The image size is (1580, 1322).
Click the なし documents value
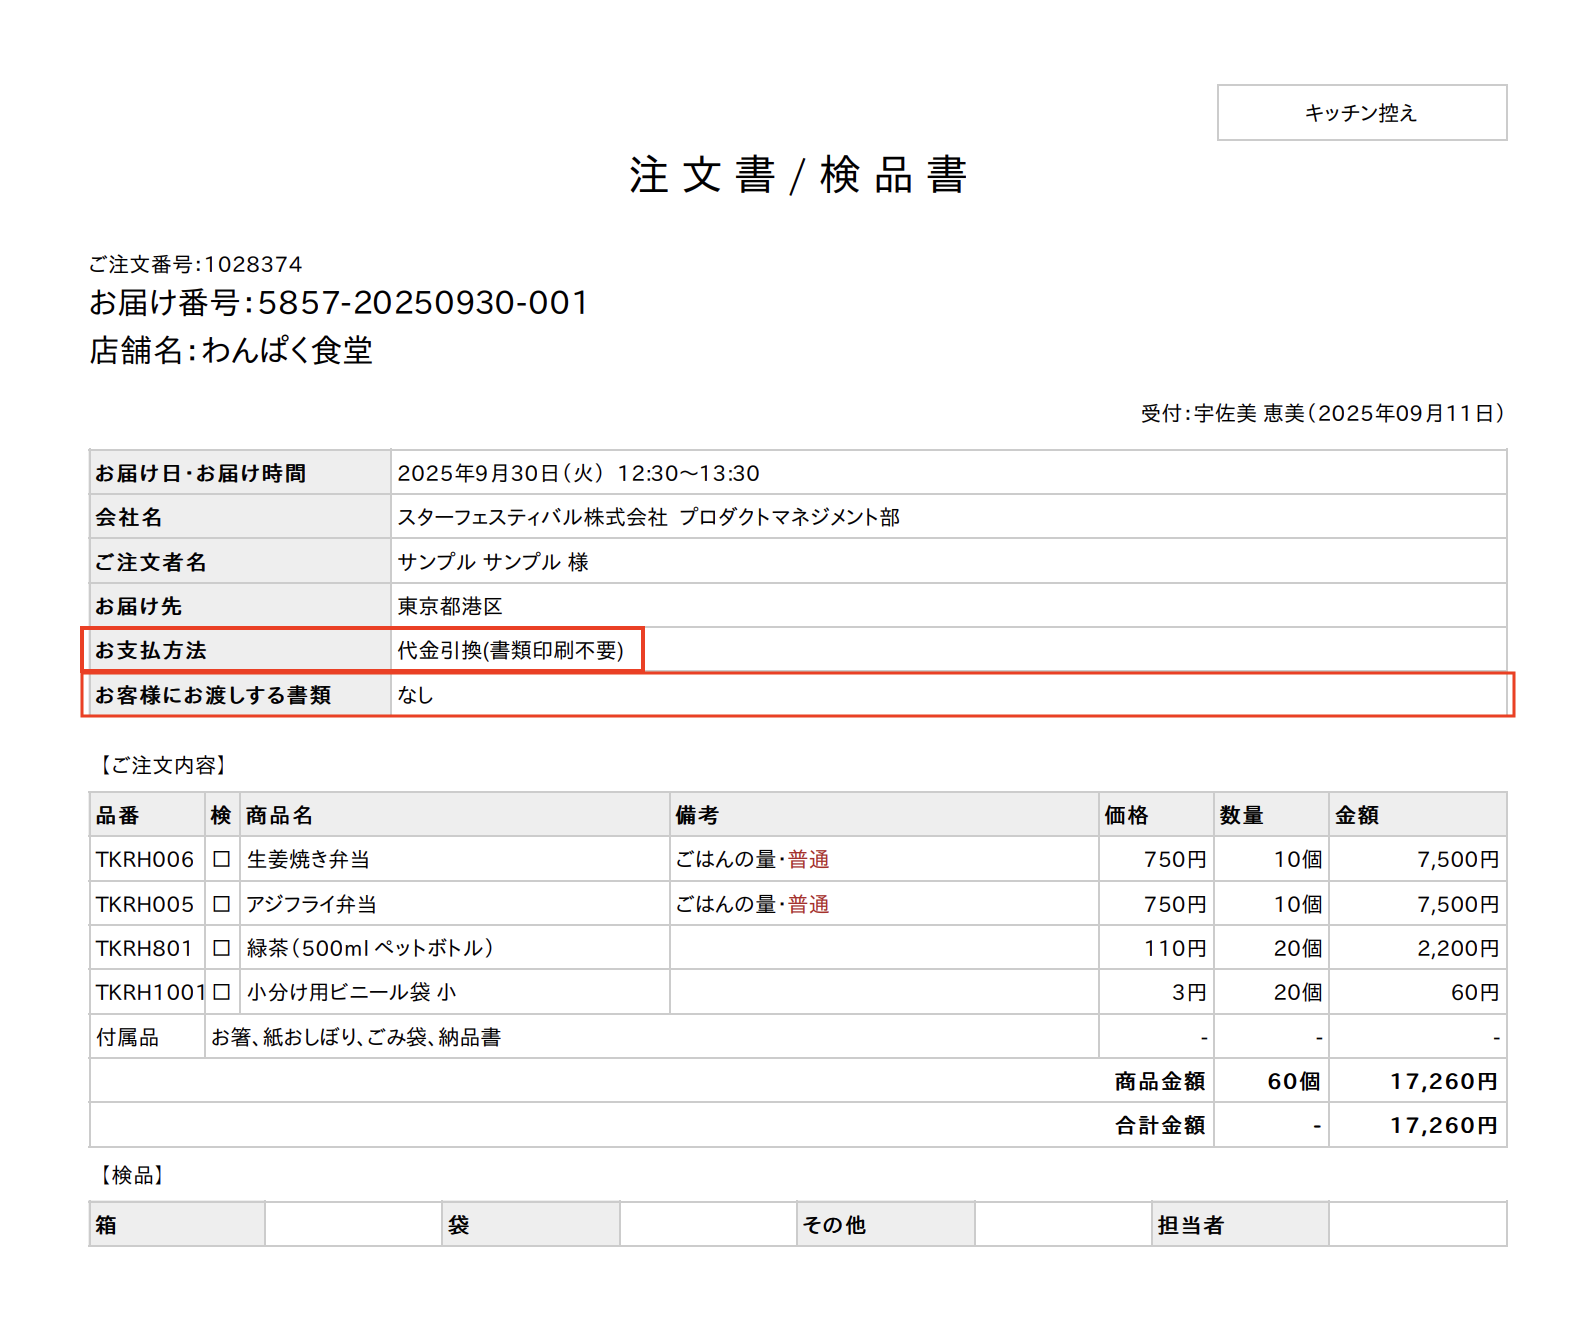415,695
